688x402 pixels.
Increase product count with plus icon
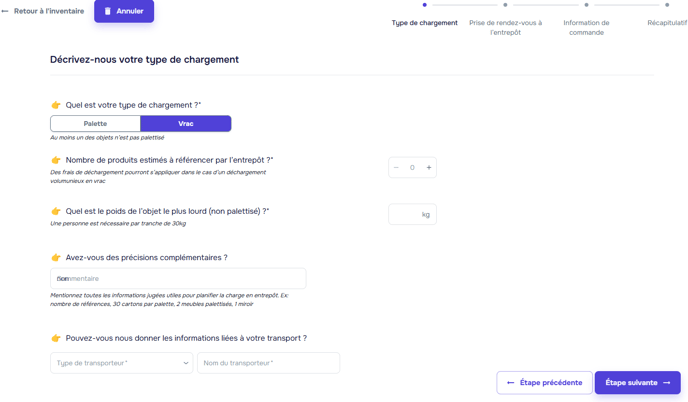tap(429, 168)
